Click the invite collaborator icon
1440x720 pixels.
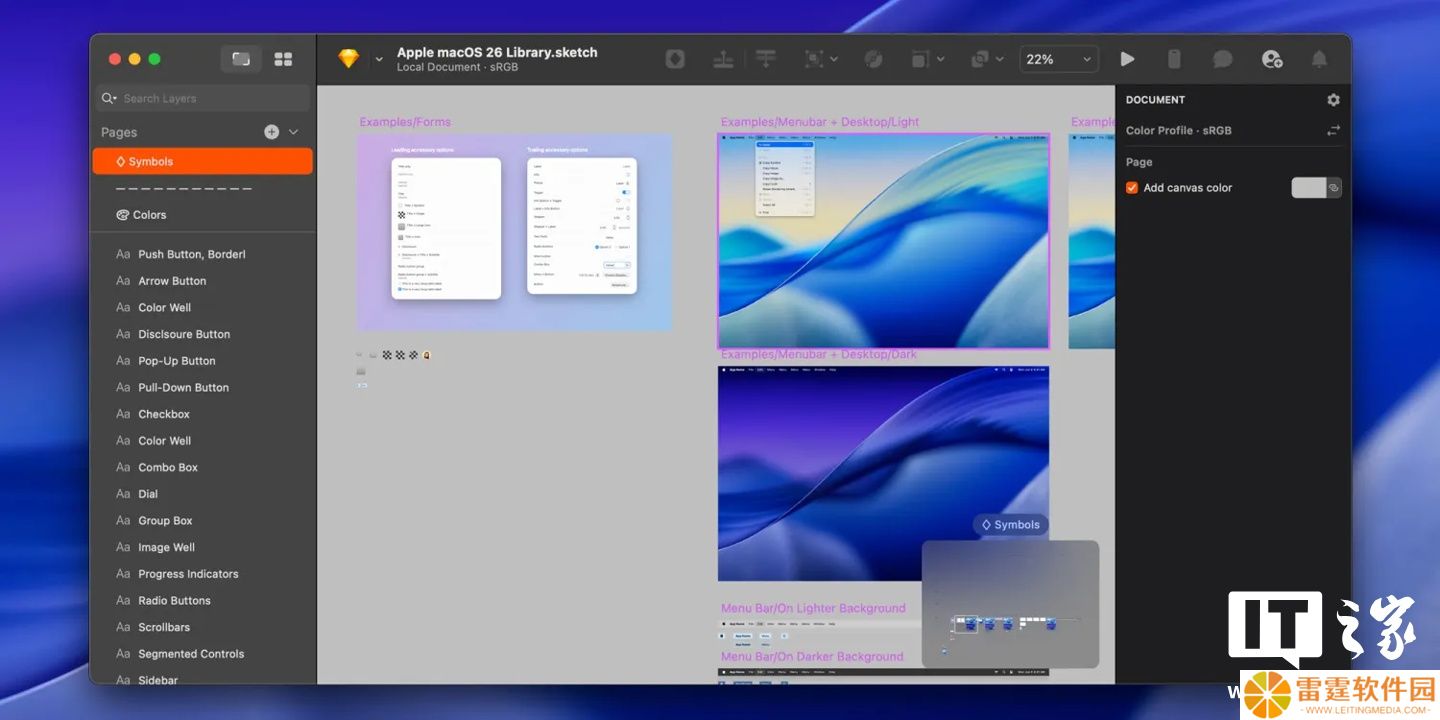(1272, 59)
